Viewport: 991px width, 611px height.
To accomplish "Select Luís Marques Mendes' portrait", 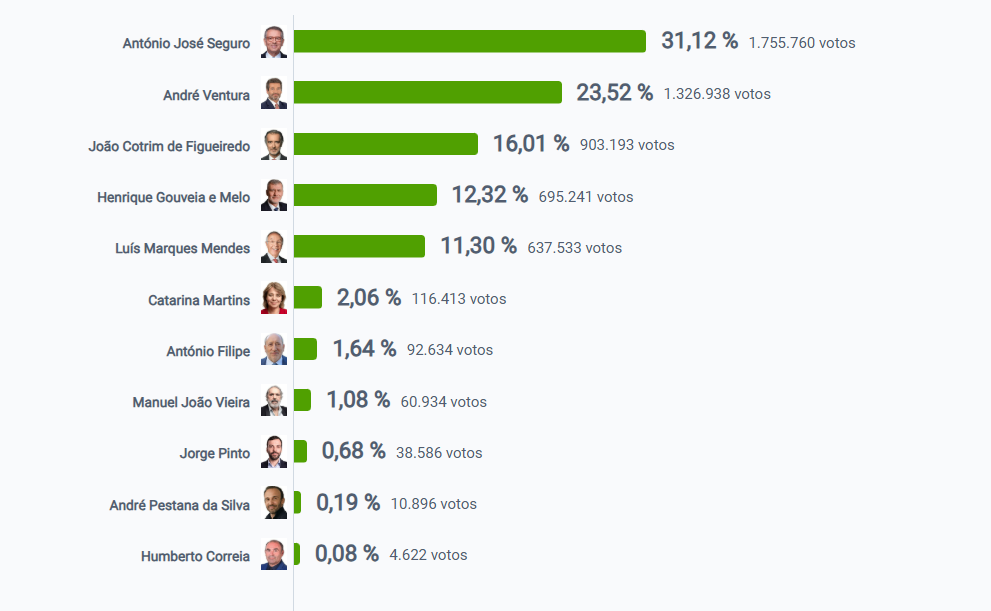I will 273,247.
